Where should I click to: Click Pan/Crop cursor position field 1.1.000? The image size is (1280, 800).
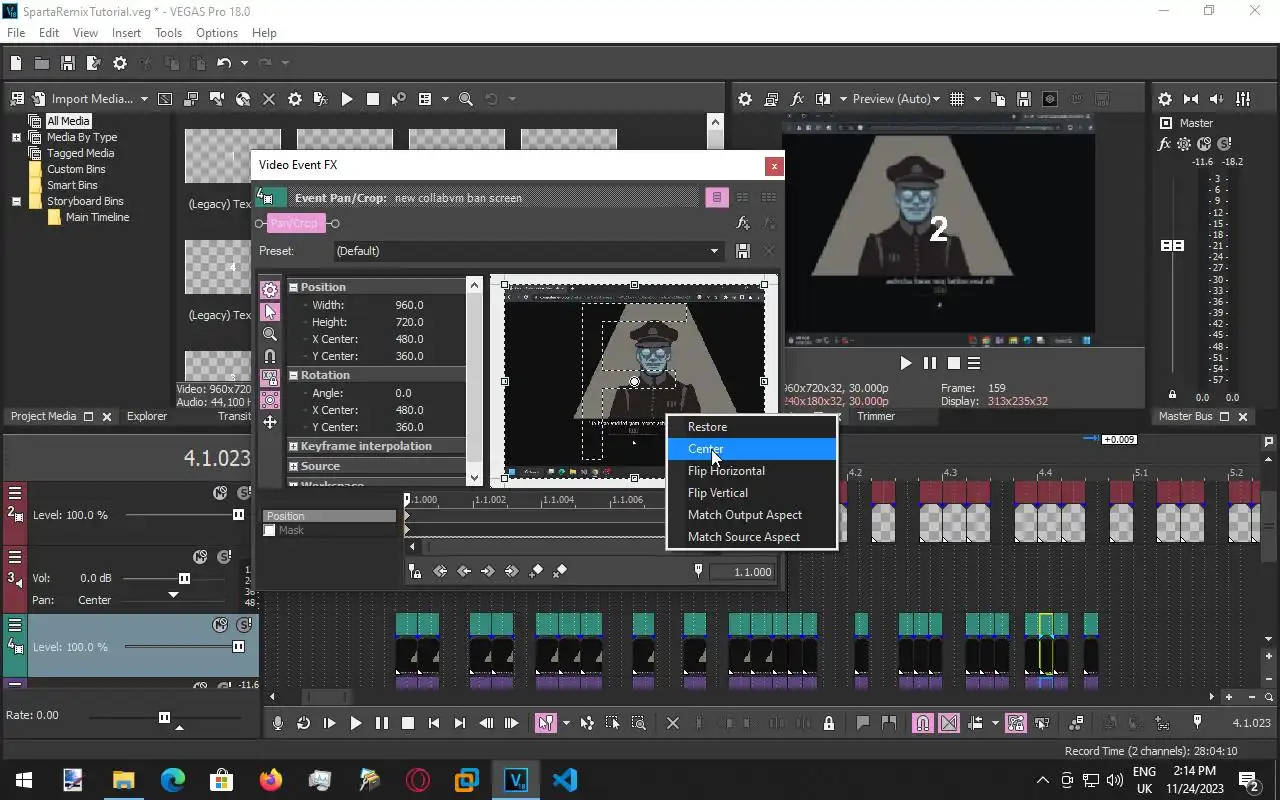(743, 572)
